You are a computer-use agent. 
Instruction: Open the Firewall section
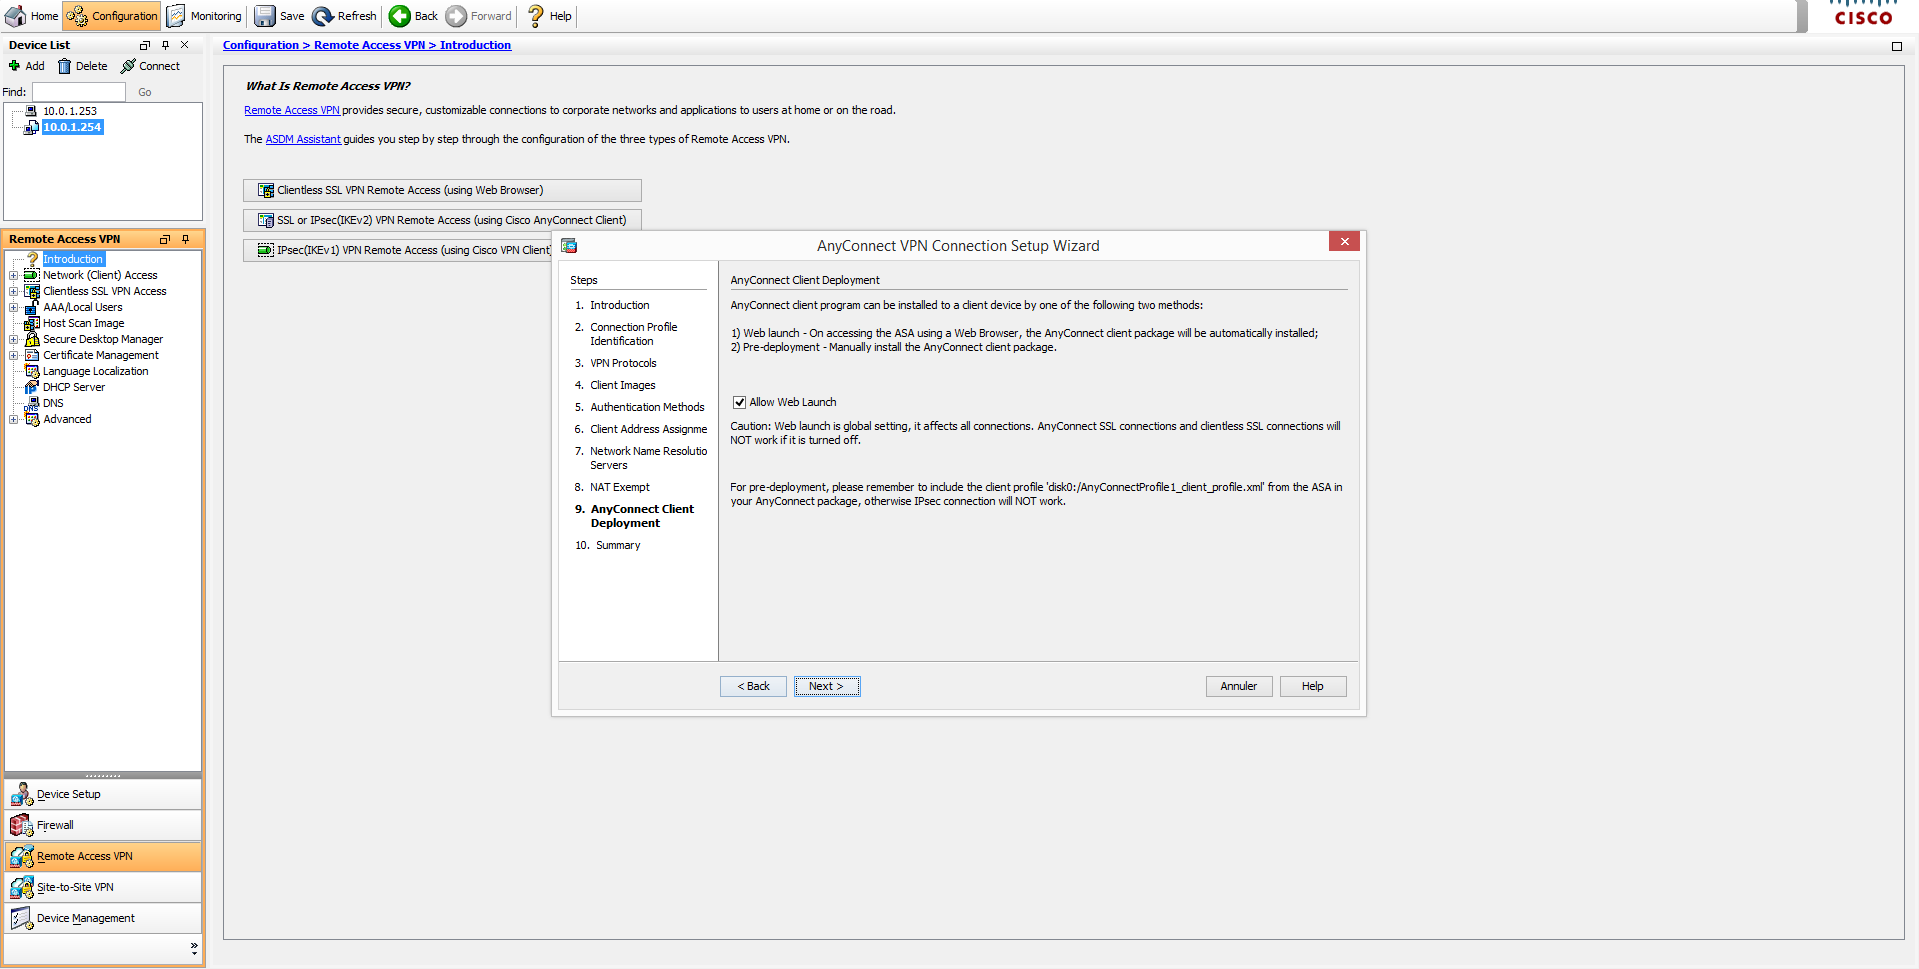tap(103, 825)
